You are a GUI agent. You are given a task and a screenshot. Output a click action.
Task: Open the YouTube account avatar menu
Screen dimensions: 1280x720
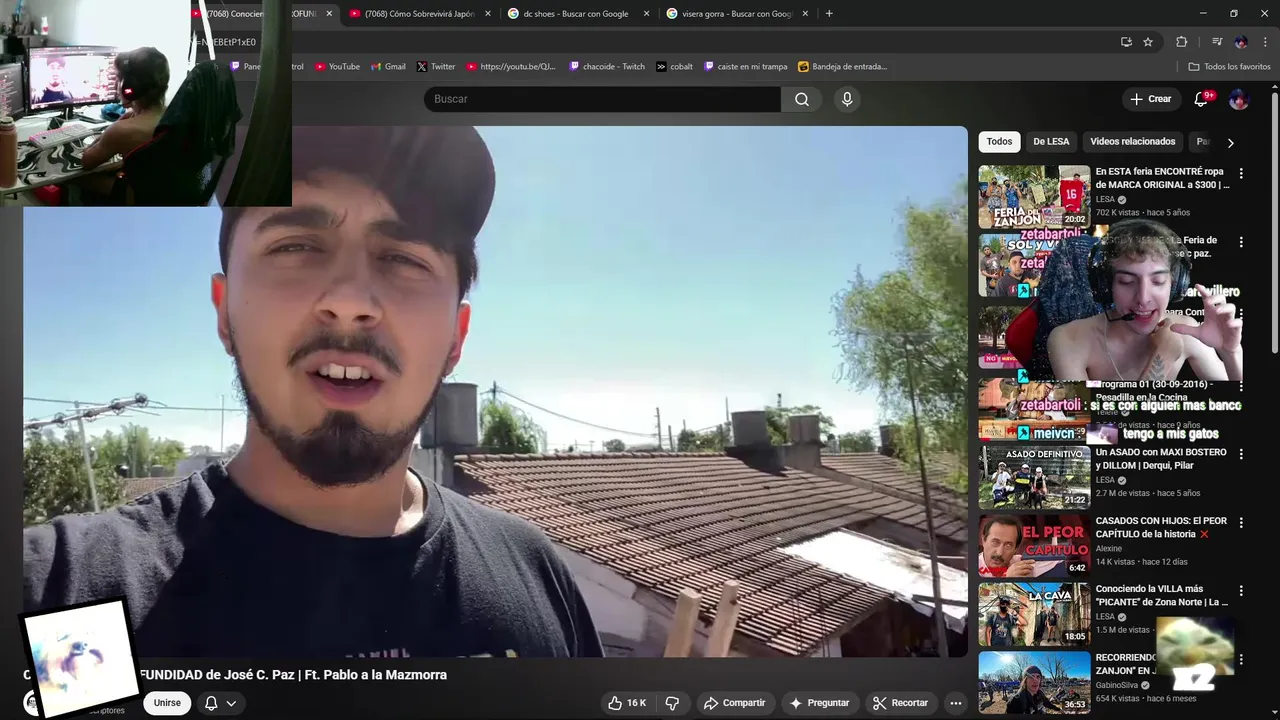coord(1238,99)
